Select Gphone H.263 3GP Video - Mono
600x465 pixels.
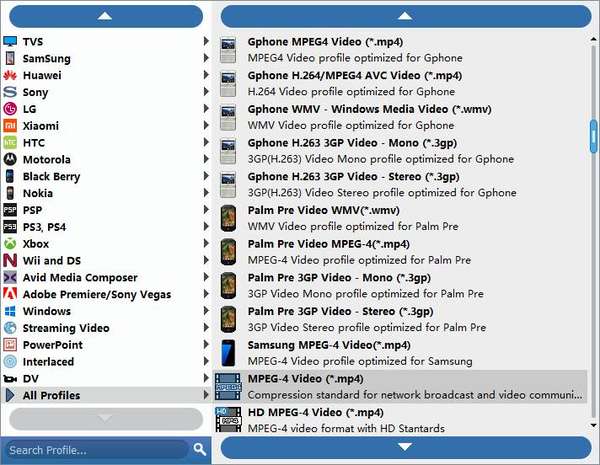pyautogui.click(x=400, y=151)
